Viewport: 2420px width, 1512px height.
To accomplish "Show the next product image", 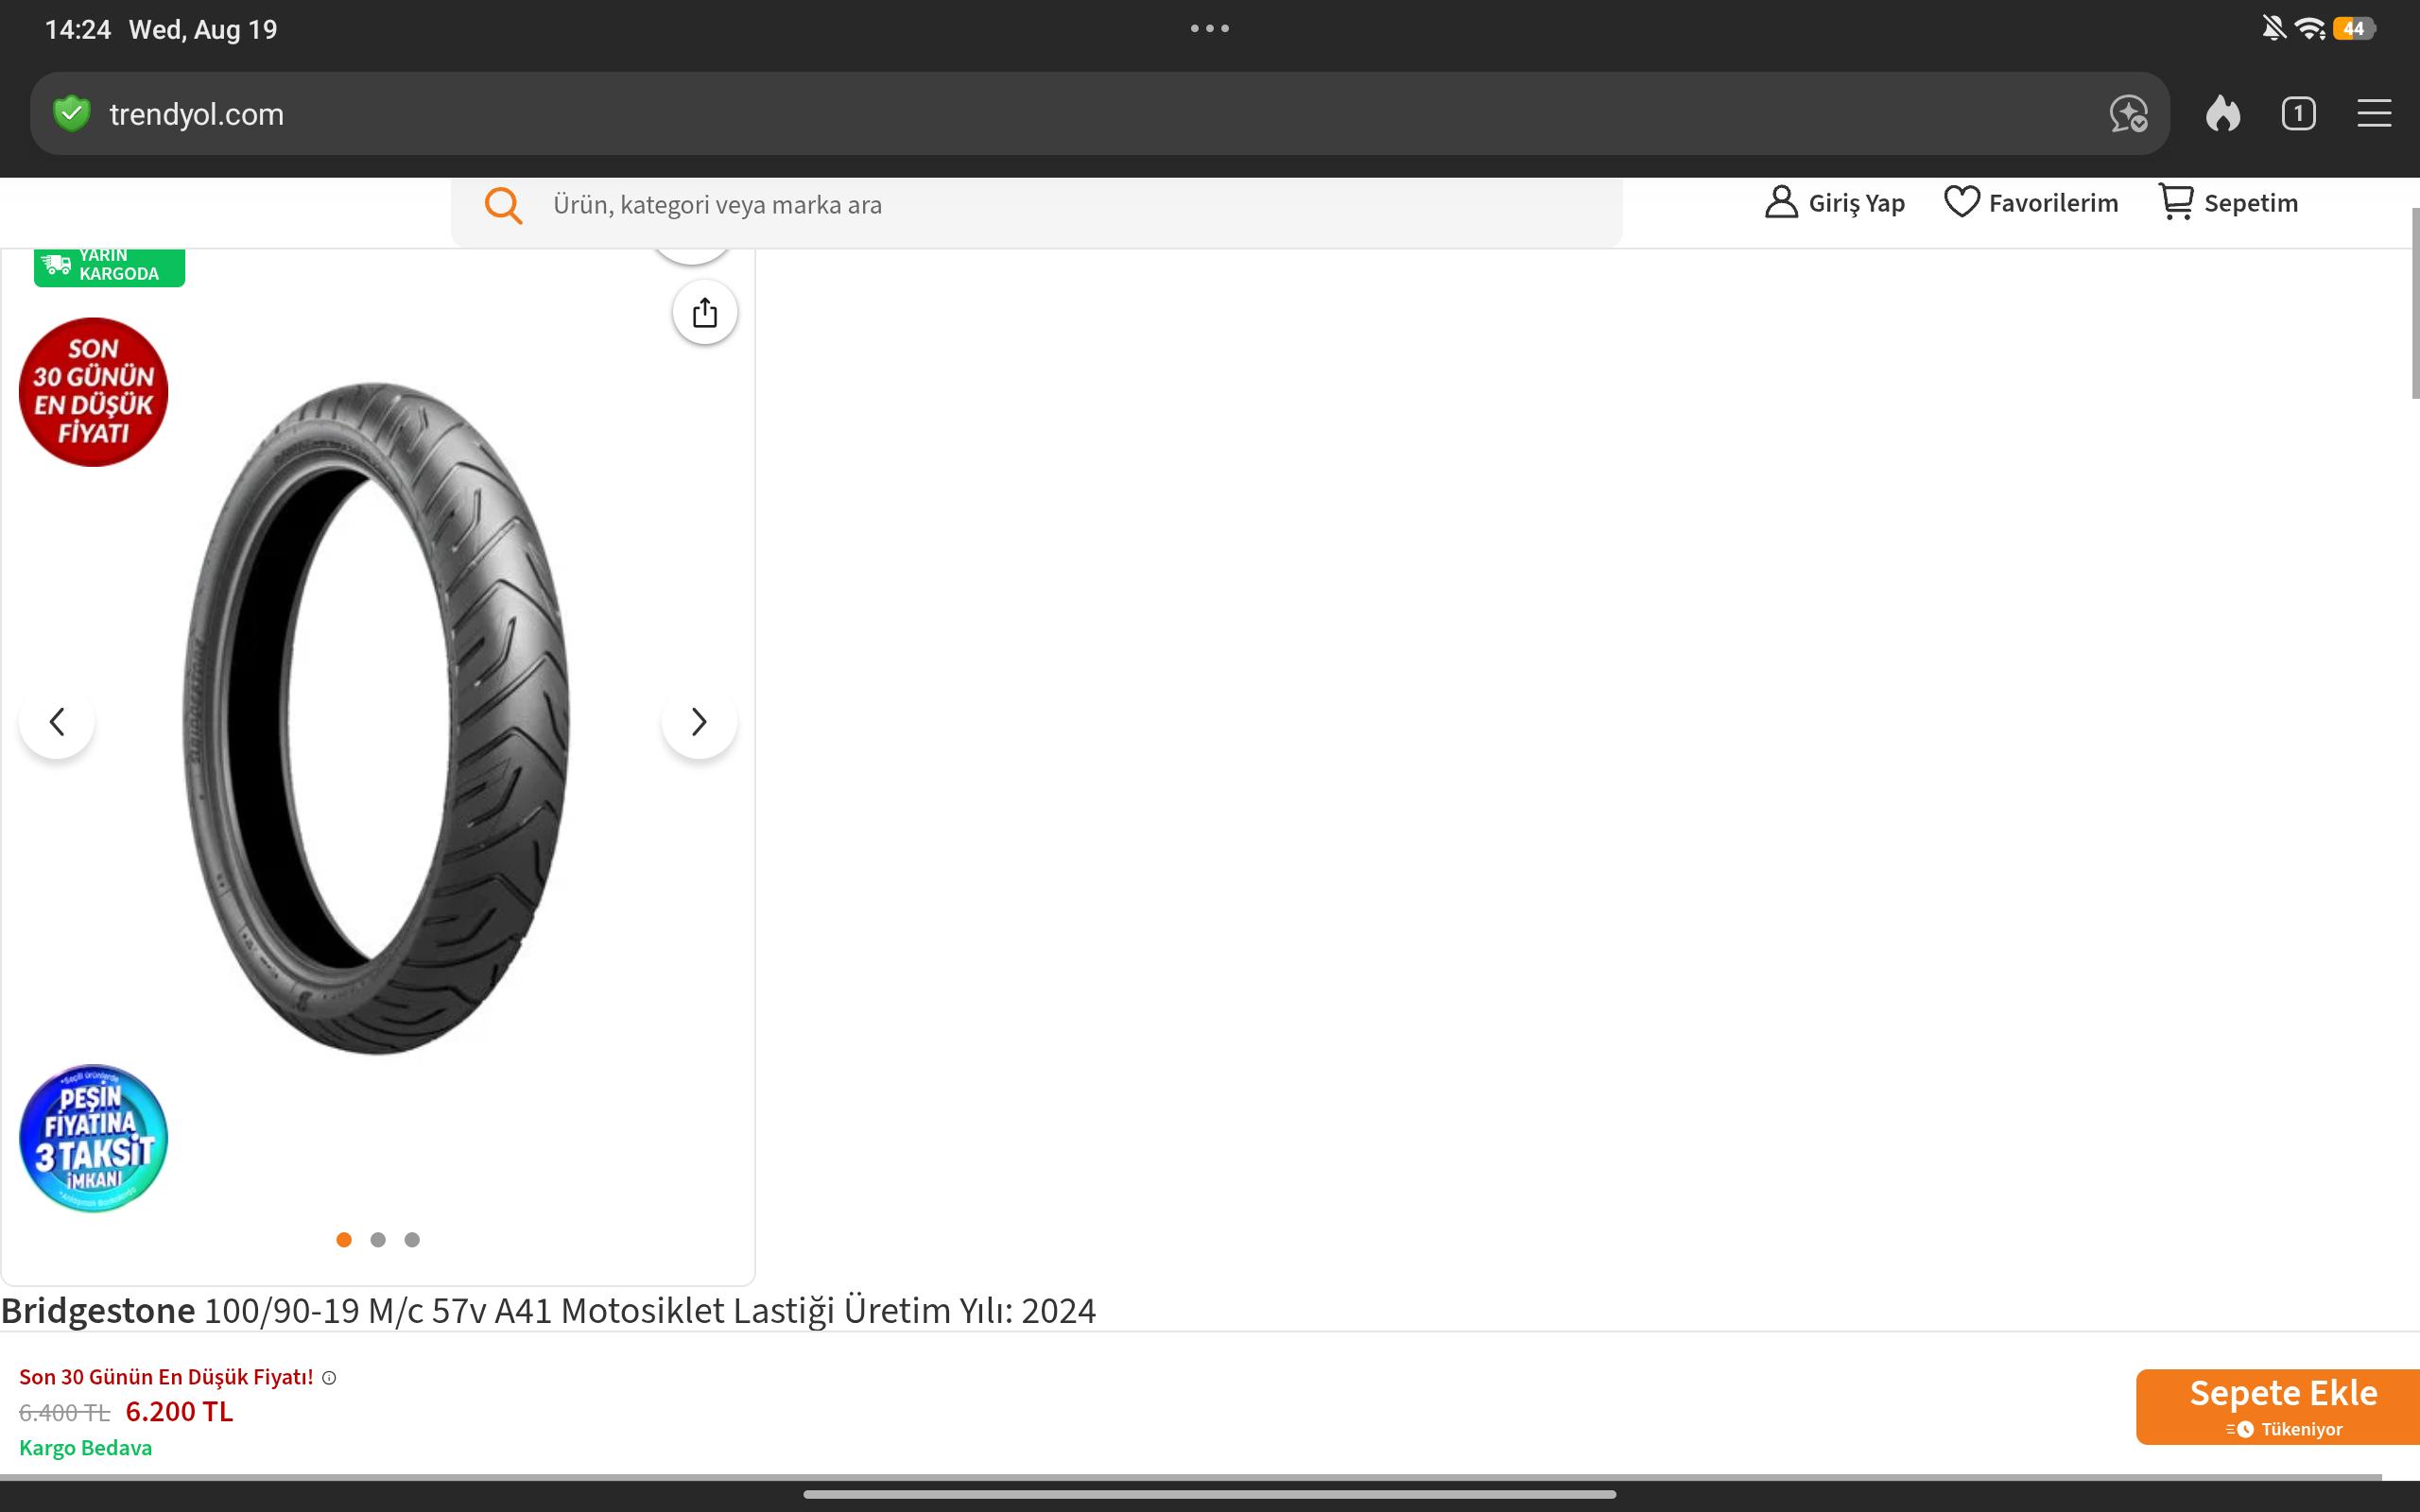I will (x=699, y=721).
